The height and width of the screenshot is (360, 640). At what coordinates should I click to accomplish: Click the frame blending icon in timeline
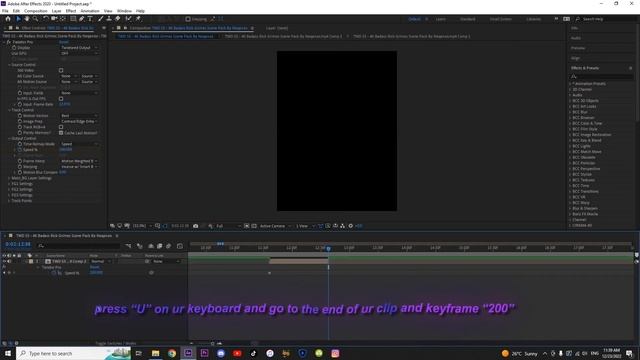click(x=160, y=246)
